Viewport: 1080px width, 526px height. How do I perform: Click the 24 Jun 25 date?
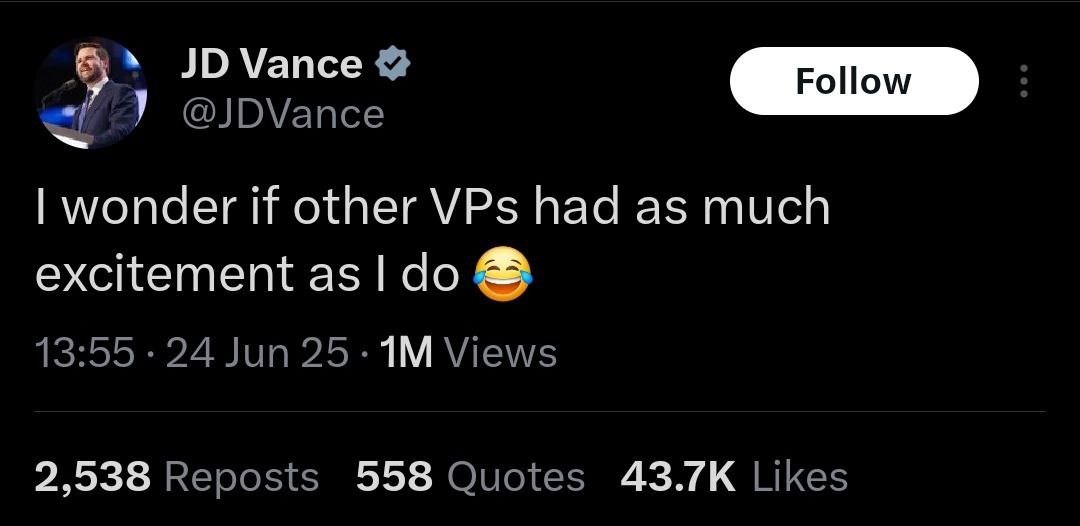click(257, 353)
